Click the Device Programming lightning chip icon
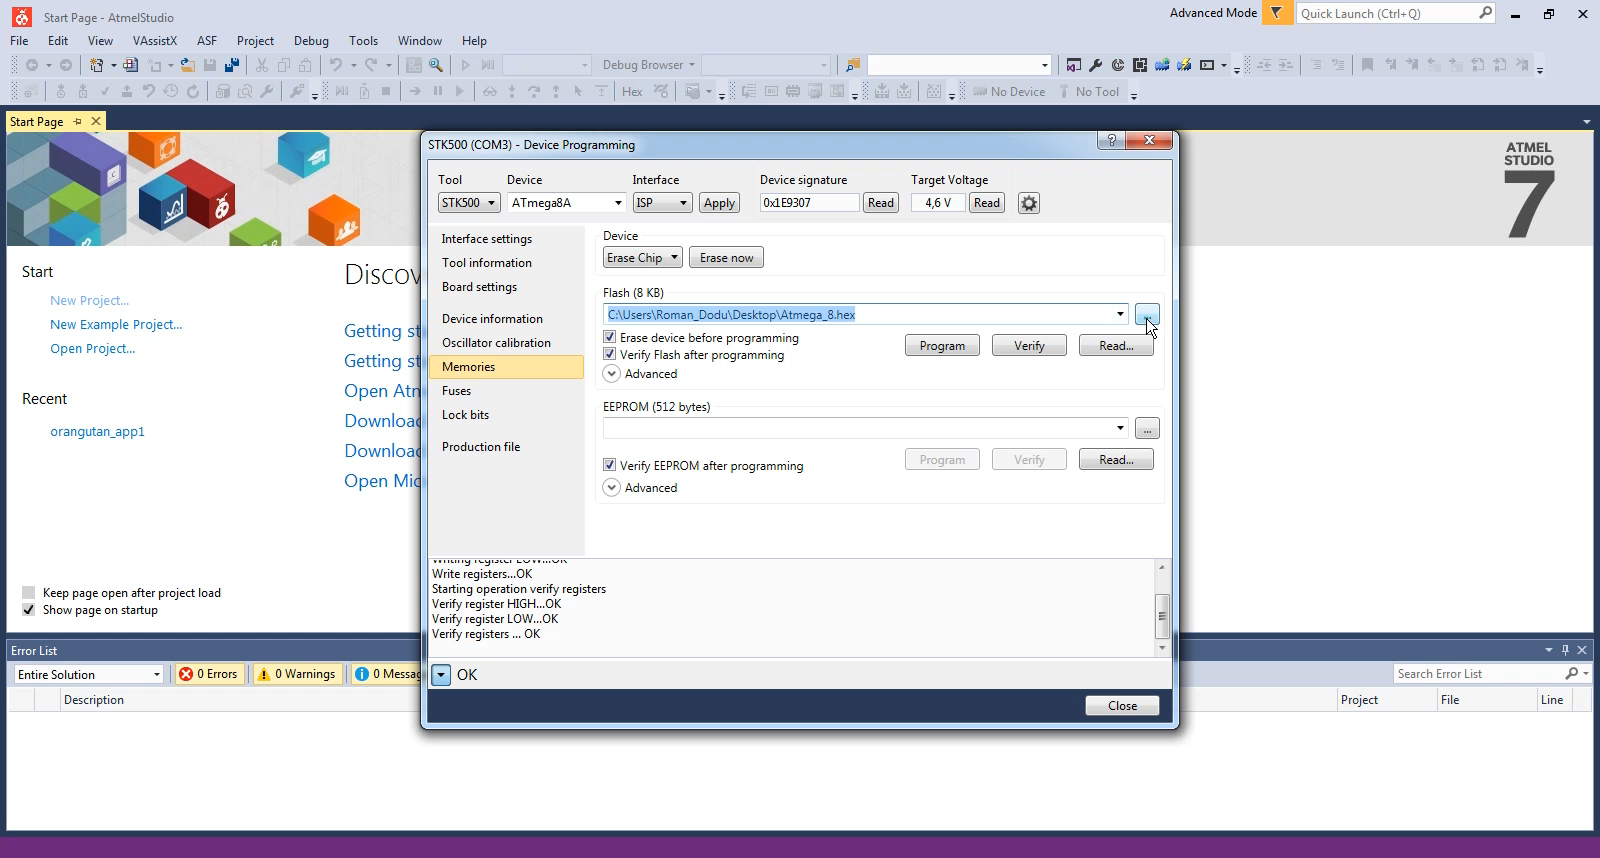The width and height of the screenshot is (1600, 858). [x=1183, y=65]
